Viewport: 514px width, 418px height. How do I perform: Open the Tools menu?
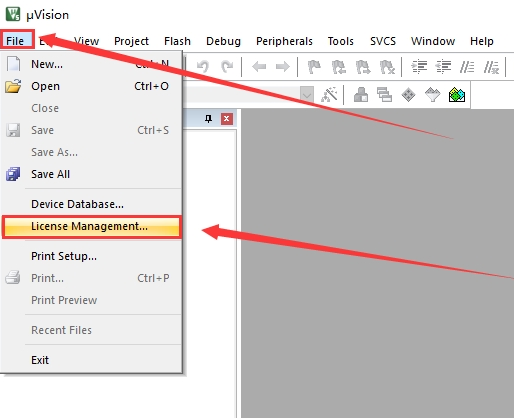pyautogui.click(x=341, y=41)
